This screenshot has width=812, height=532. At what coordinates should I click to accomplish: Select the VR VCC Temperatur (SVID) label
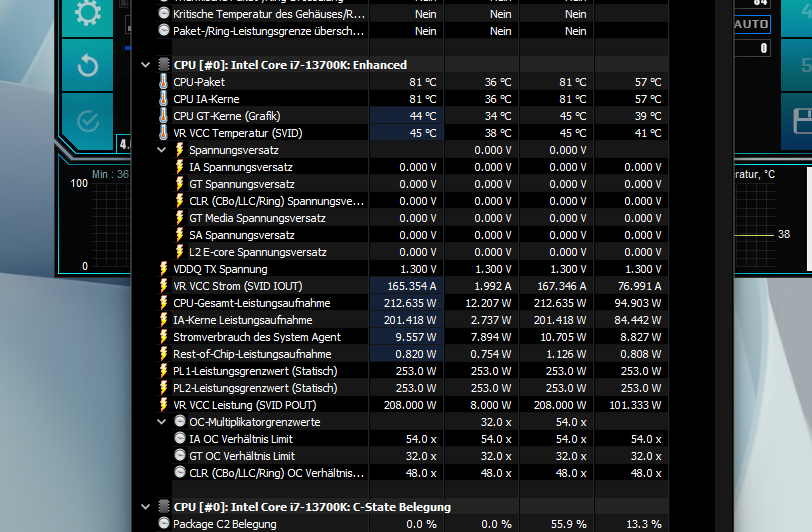tap(238, 133)
